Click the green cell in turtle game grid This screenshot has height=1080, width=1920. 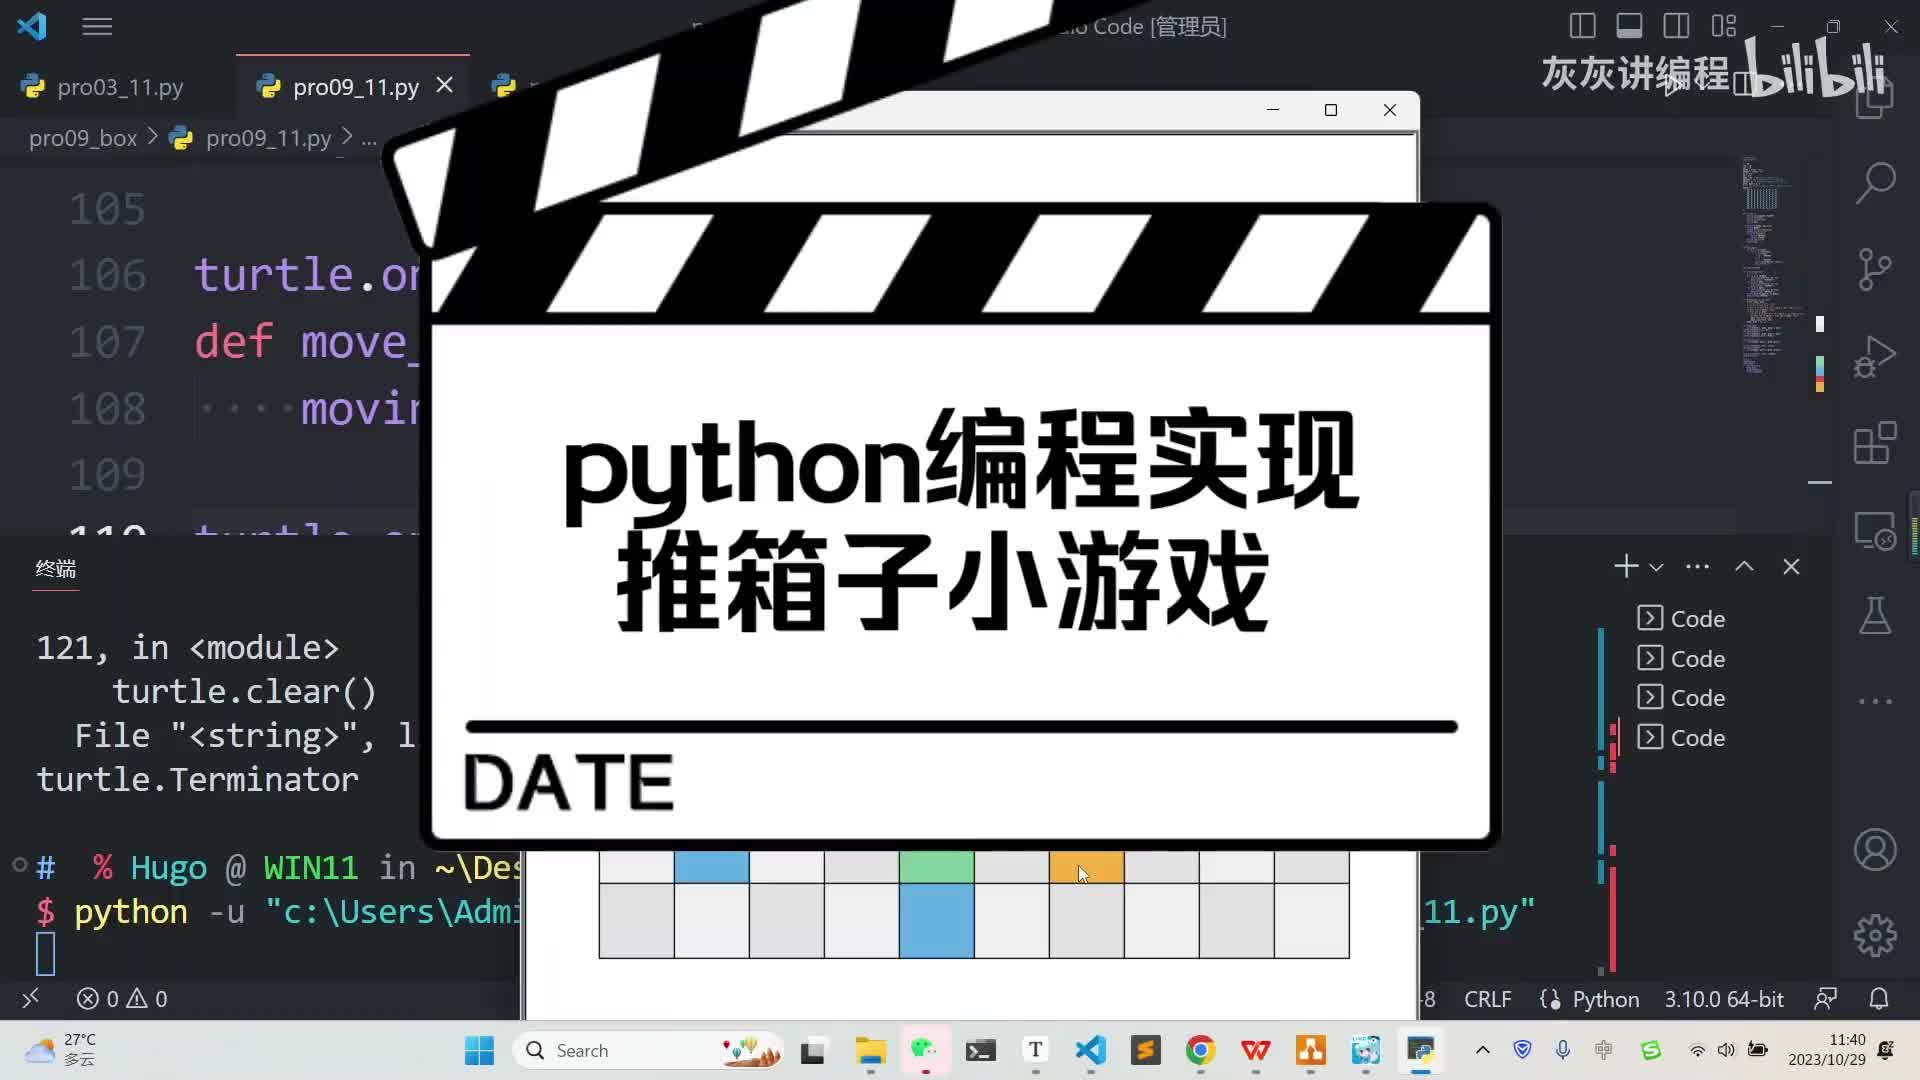(x=936, y=867)
